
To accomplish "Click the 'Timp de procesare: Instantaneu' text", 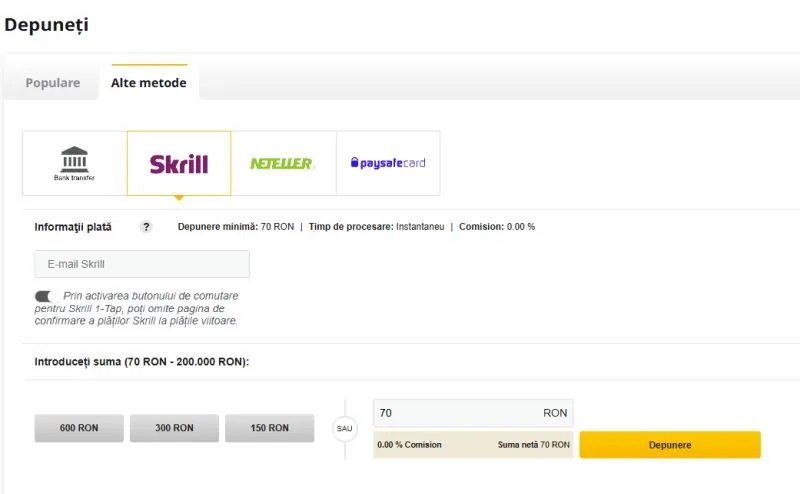I will click(x=377, y=227).
